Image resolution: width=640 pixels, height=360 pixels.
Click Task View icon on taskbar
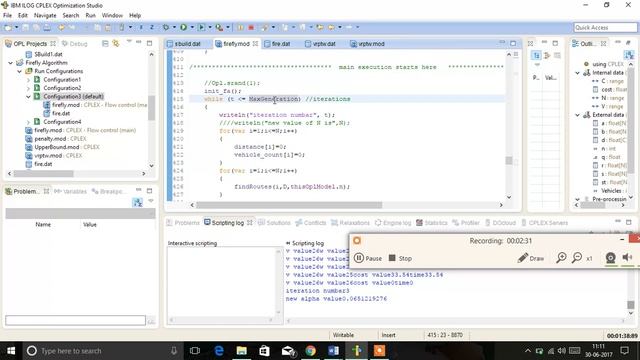[195, 351]
